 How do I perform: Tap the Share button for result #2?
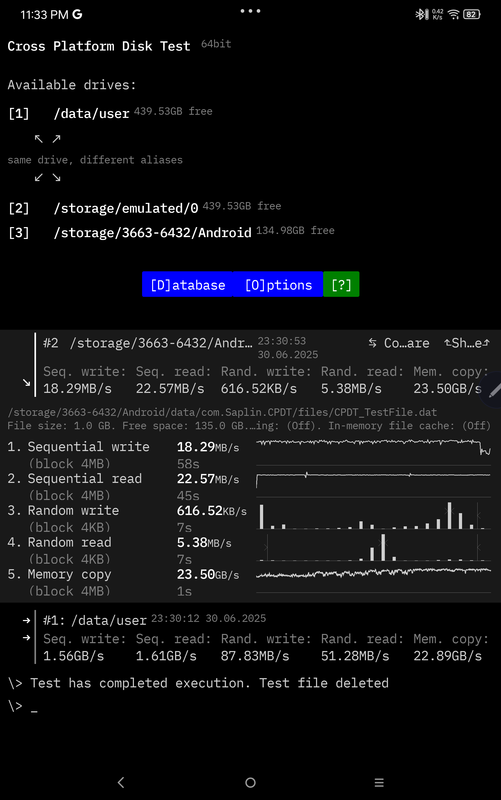pyautogui.click(x=466, y=343)
